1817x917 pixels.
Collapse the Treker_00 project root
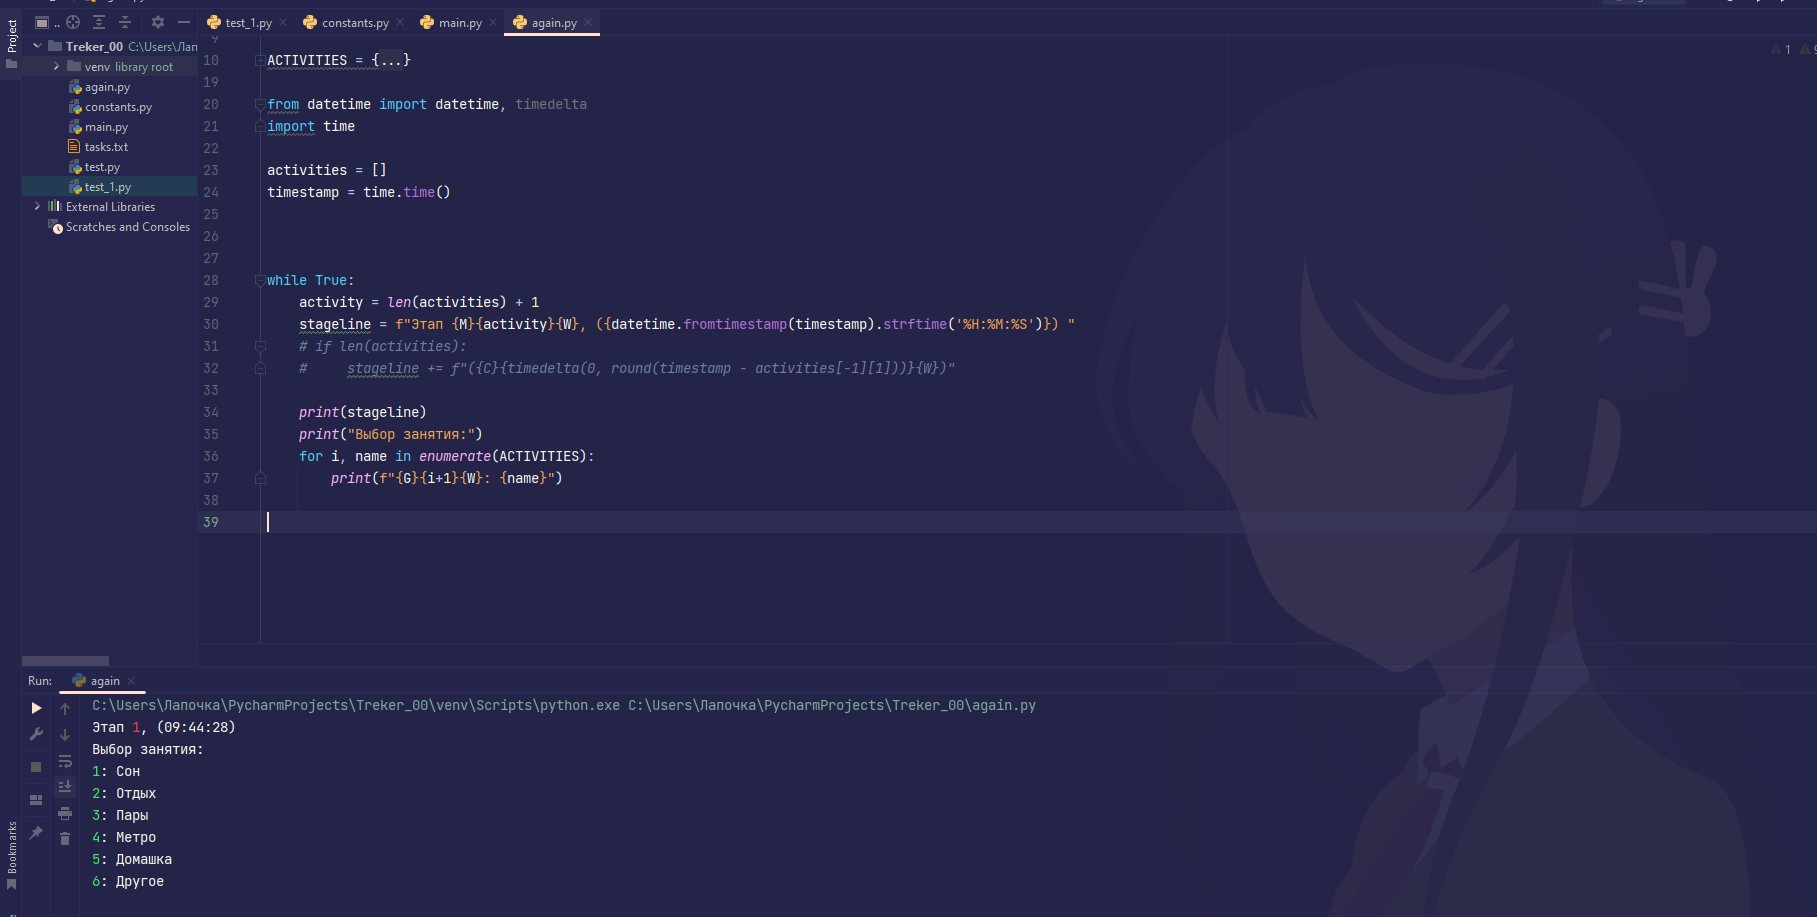pyautogui.click(x=37, y=46)
